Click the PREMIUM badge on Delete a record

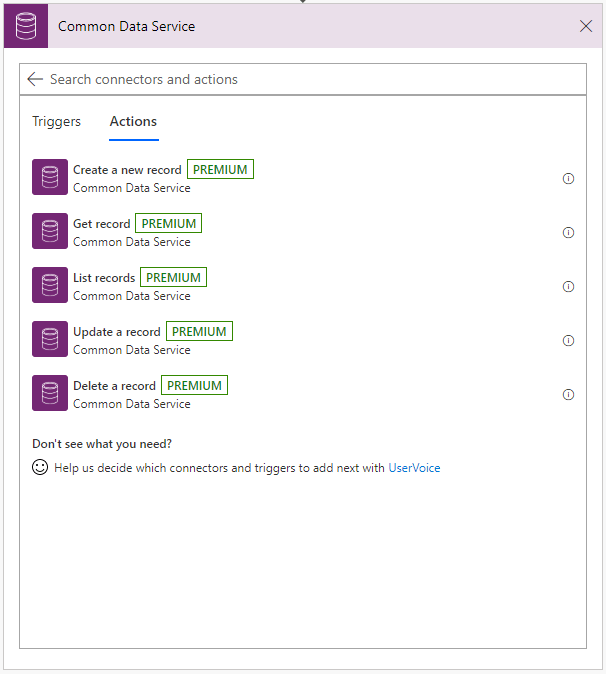194,386
